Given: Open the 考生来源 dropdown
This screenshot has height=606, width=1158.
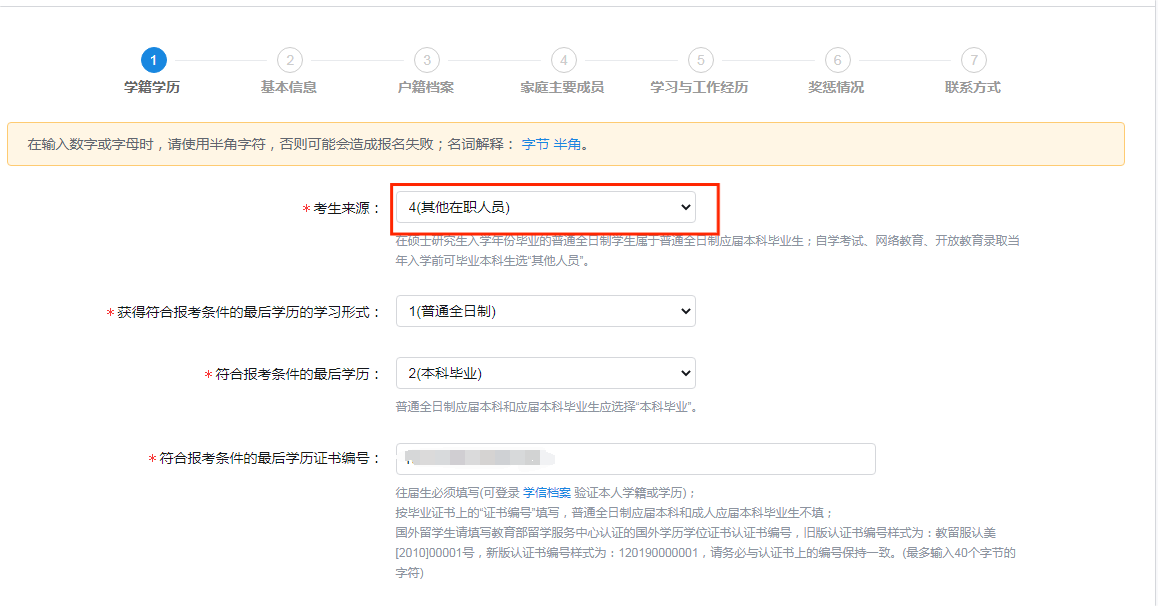Looking at the screenshot, I should (545, 207).
